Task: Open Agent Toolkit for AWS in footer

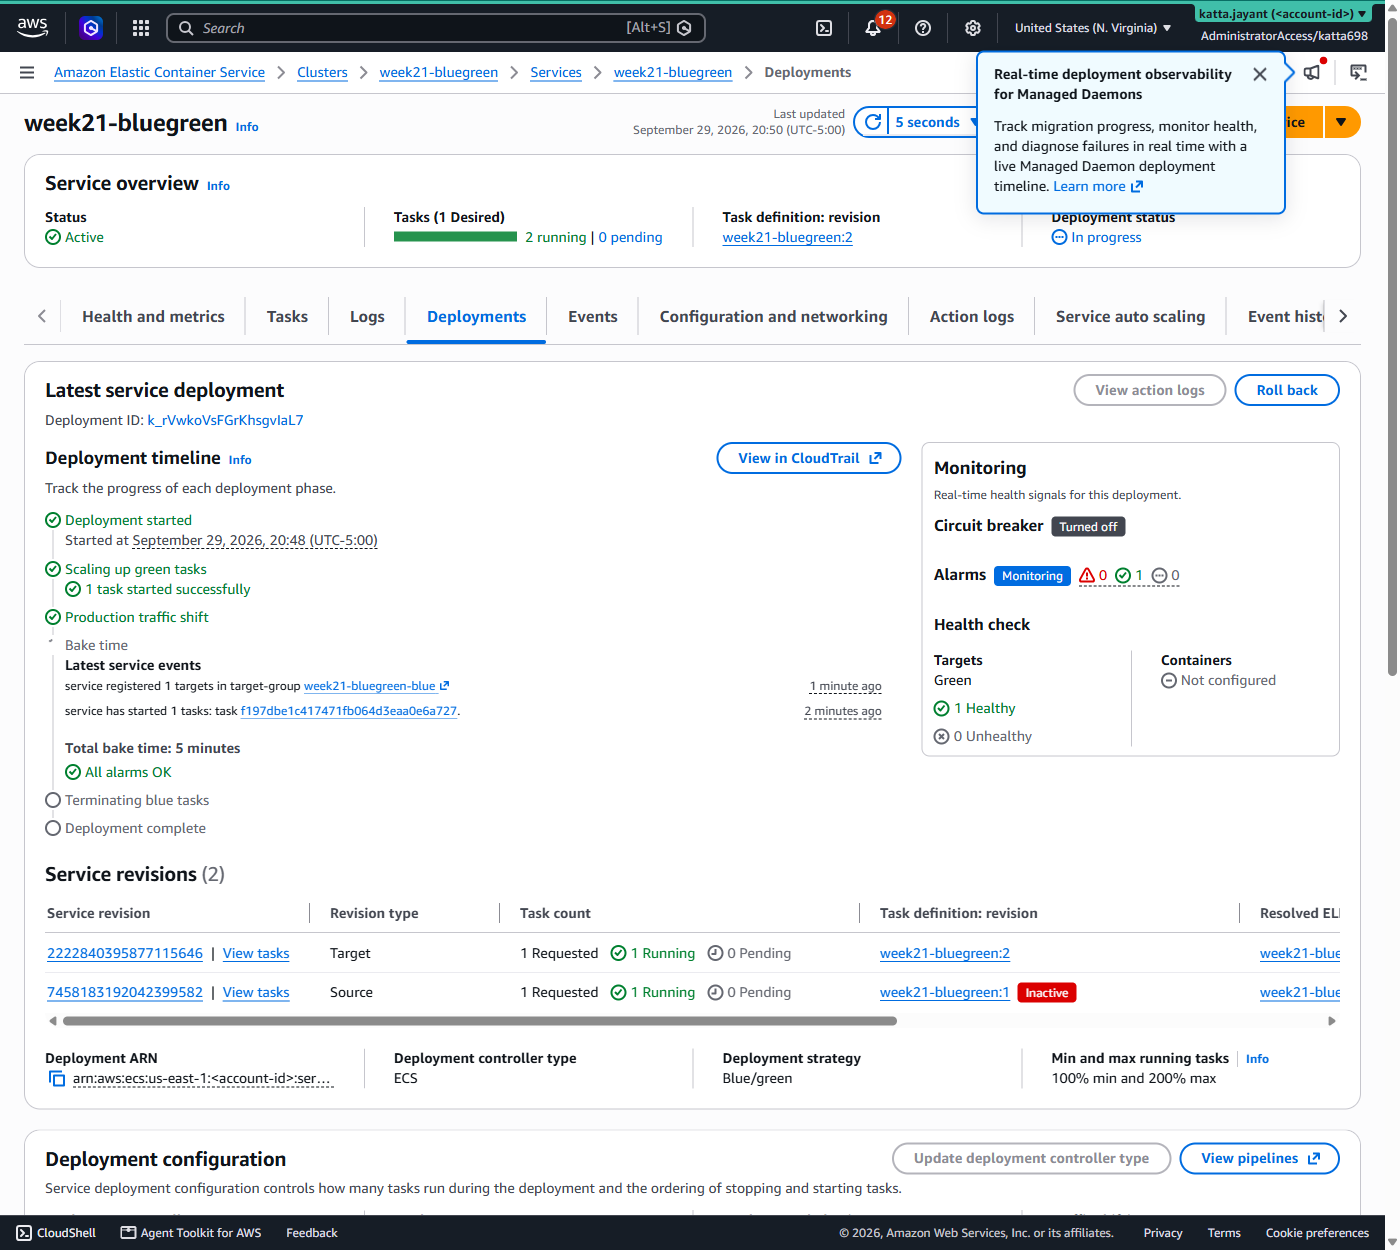Action: click(191, 1233)
